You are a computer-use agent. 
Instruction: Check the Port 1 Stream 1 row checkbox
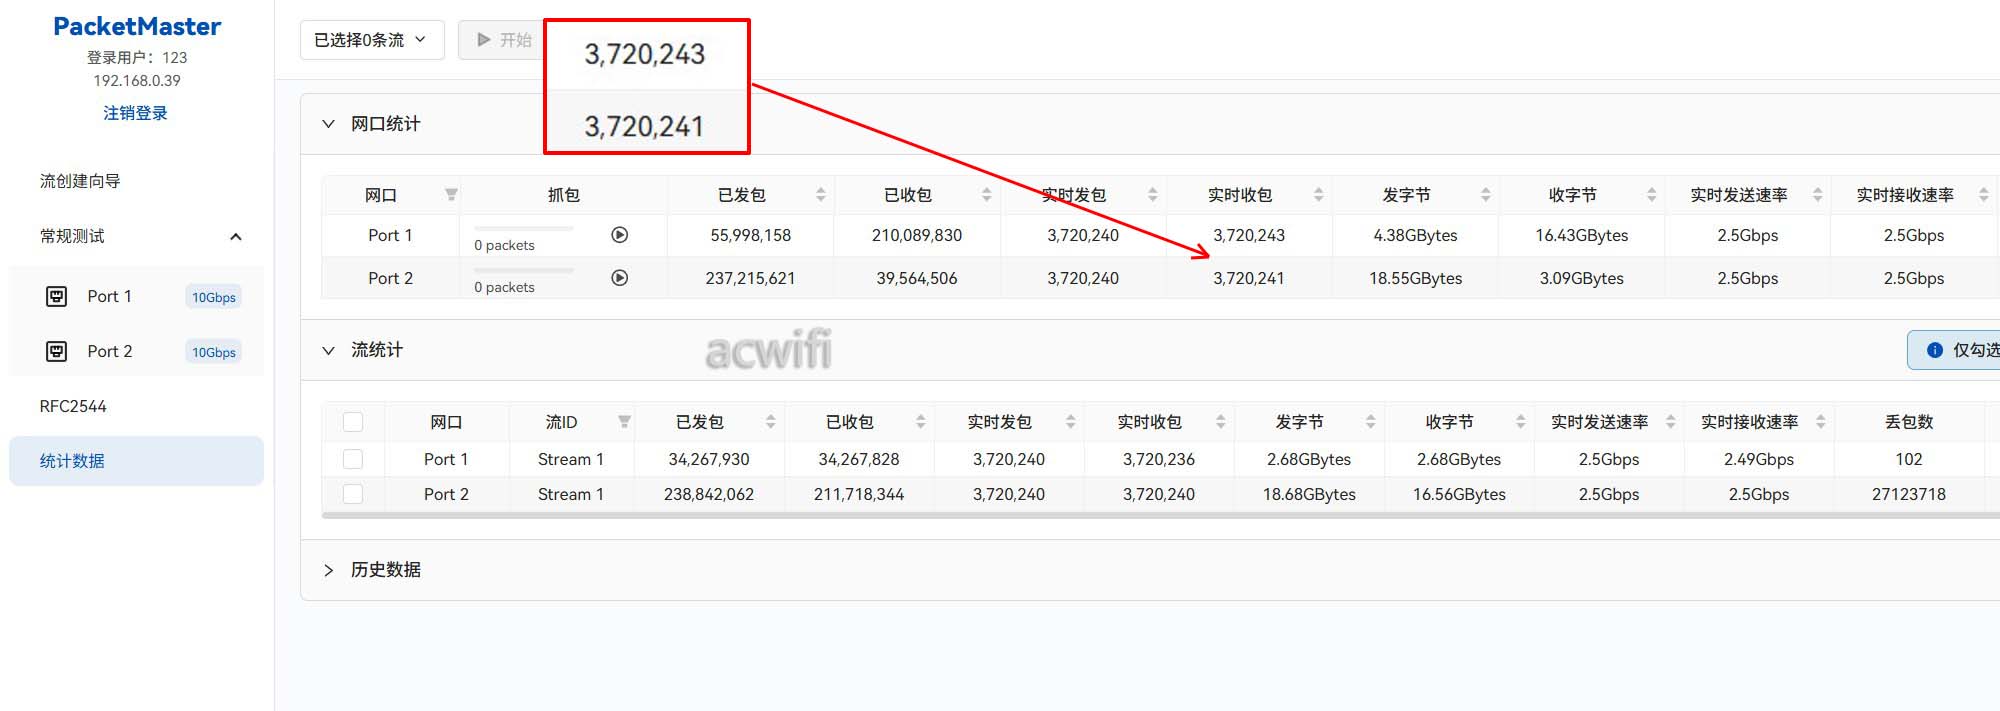click(x=353, y=459)
